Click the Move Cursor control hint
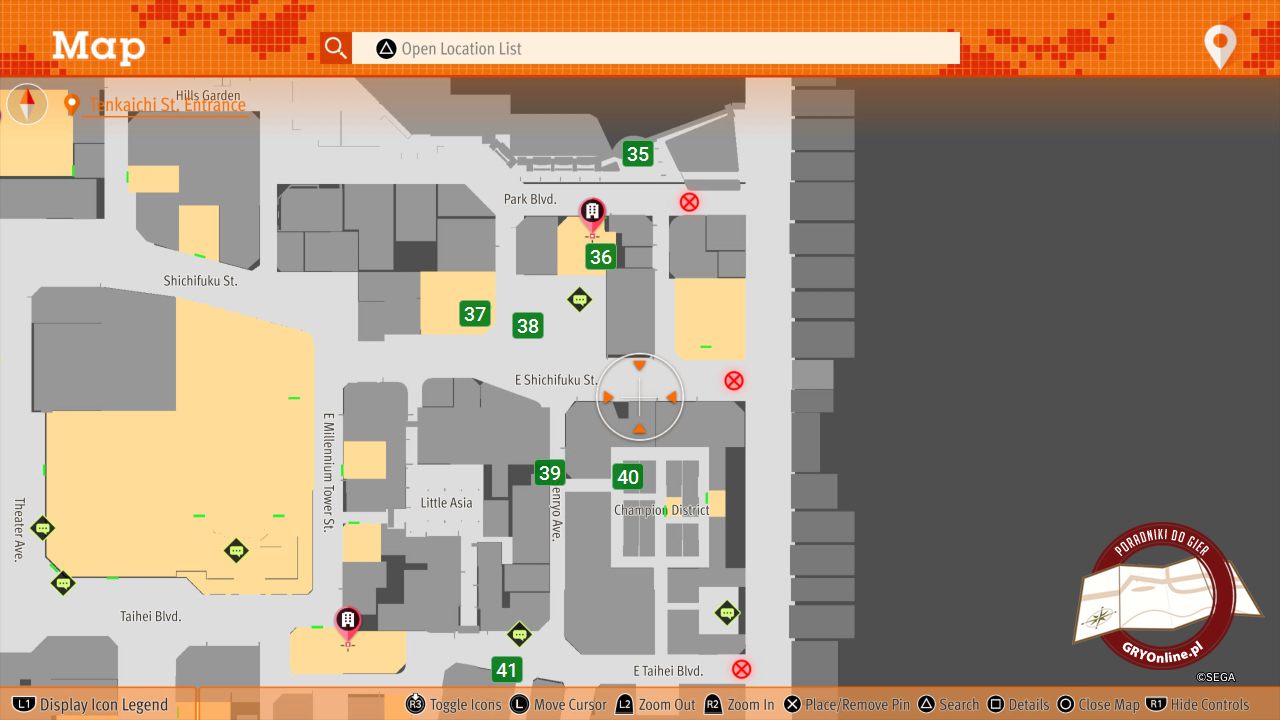Viewport: 1280px width, 720px height. pos(558,704)
